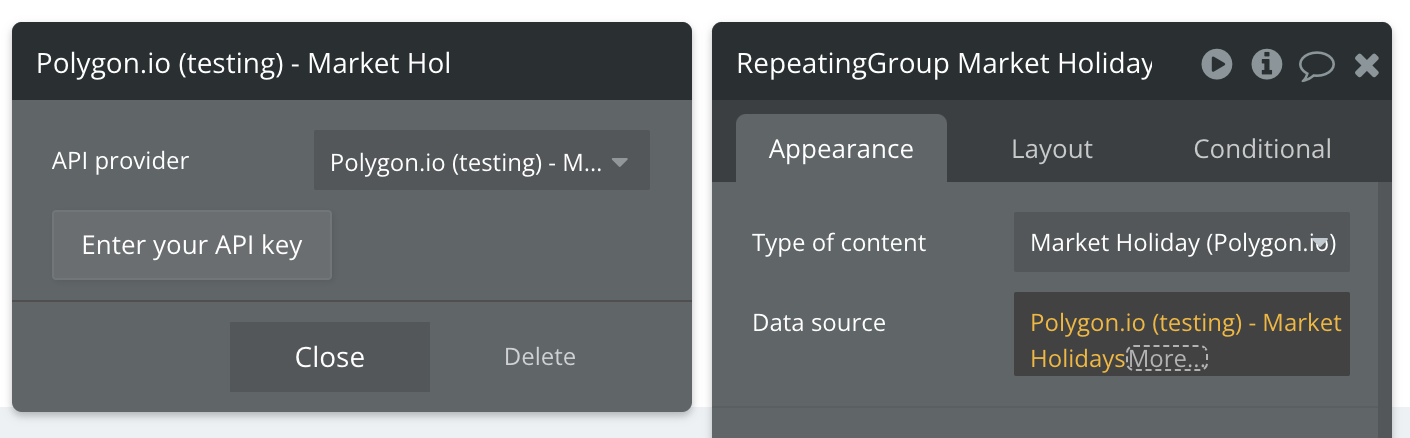Click the property editor vertical scrollbar

(x=1384, y=300)
